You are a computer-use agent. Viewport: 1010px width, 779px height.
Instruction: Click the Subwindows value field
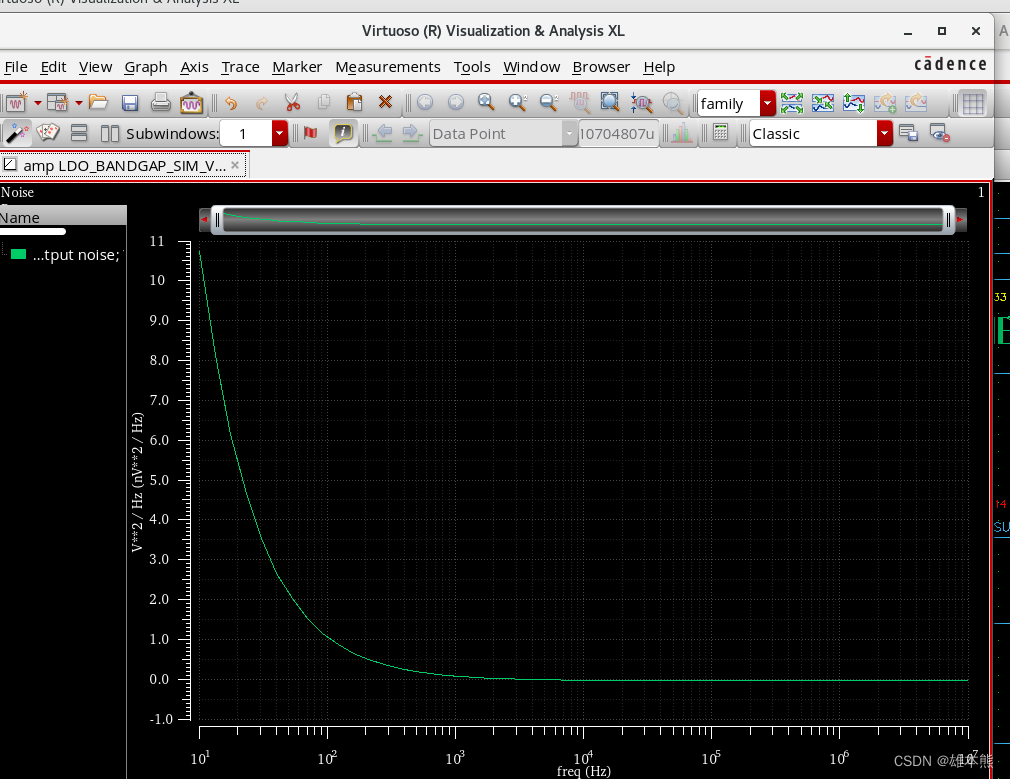(245, 133)
